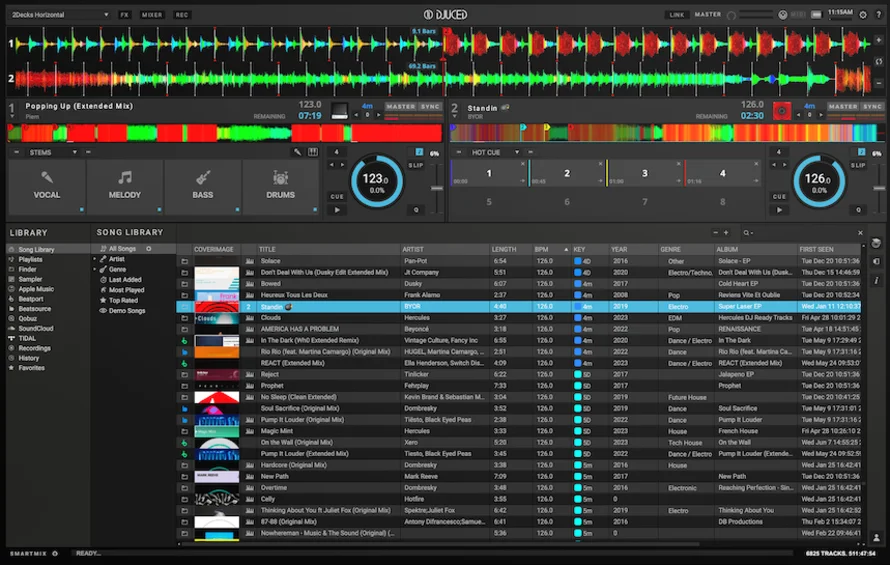890x565 pixels.
Task: Click the piano keys icon on deck 1
Action: [313, 152]
